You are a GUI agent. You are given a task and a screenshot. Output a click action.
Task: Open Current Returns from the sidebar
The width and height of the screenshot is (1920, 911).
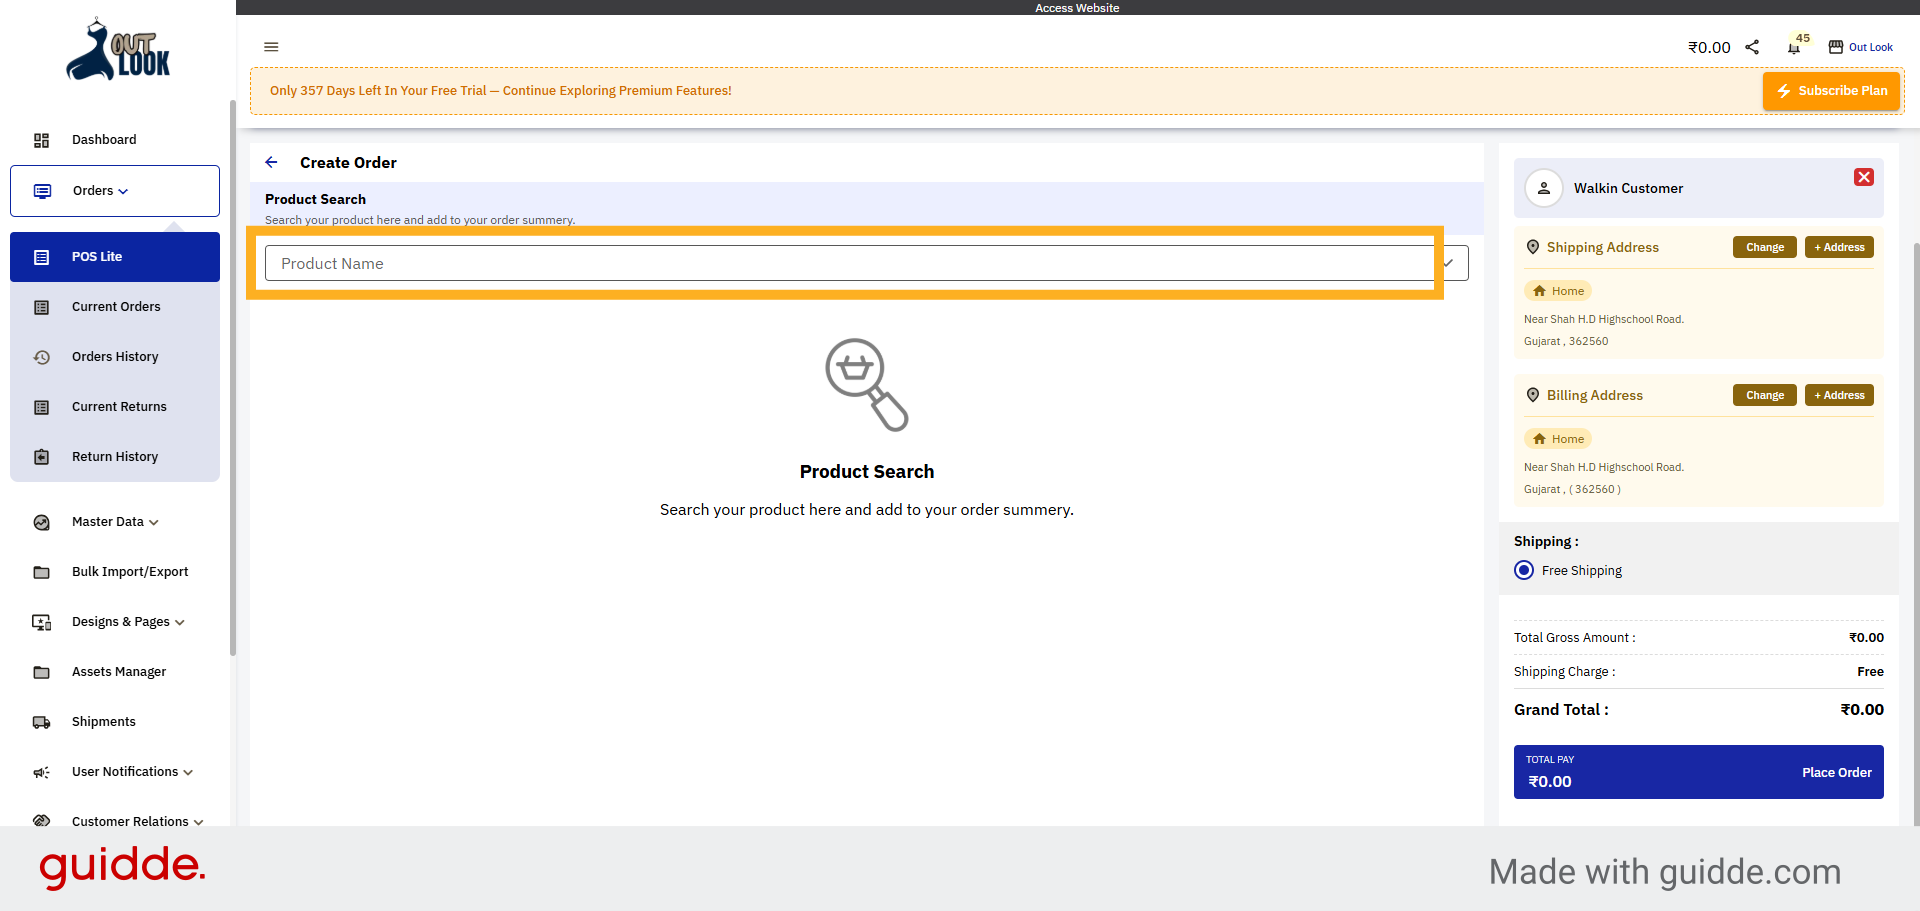(x=119, y=407)
